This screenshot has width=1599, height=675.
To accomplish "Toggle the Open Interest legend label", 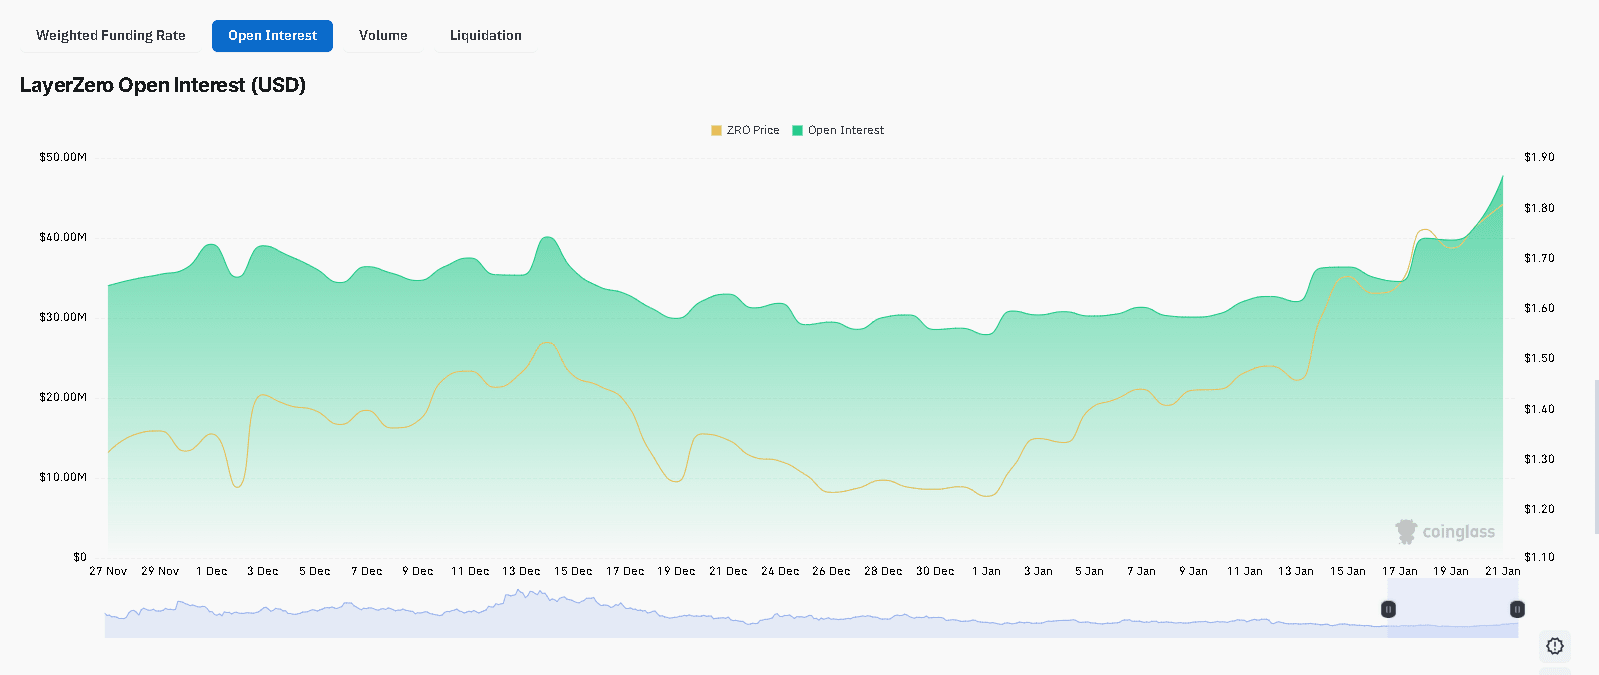I will point(845,130).
